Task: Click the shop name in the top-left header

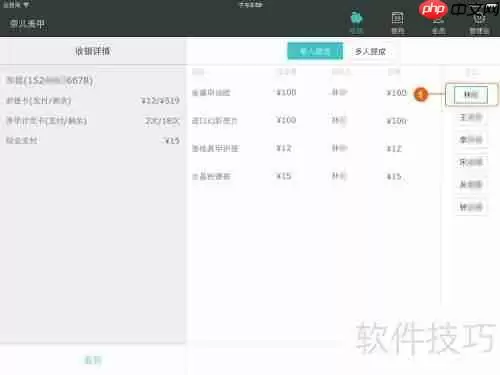Action: click(x=27, y=24)
